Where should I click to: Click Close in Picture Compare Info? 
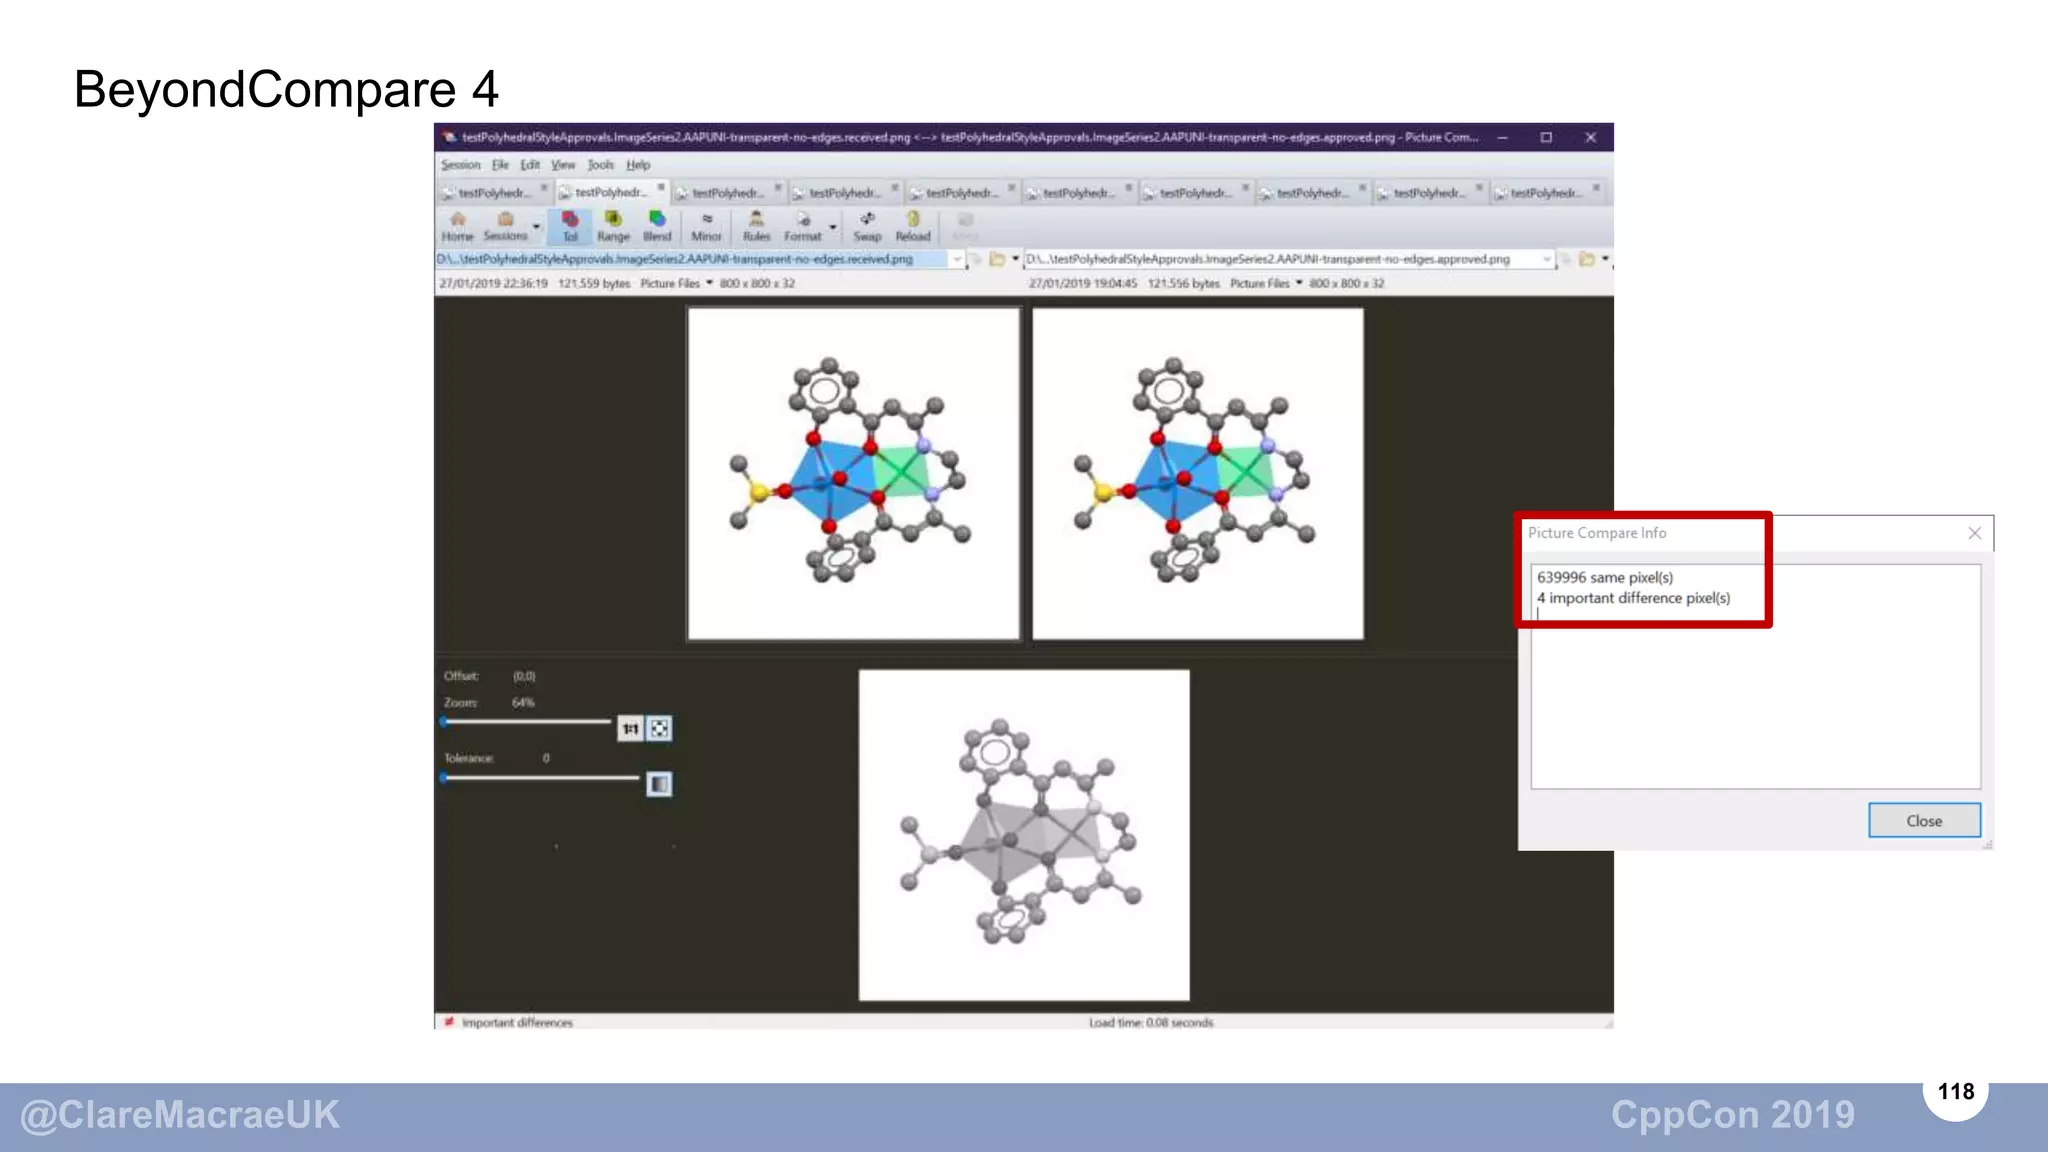pyautogui.click(x=1923, y=821)
